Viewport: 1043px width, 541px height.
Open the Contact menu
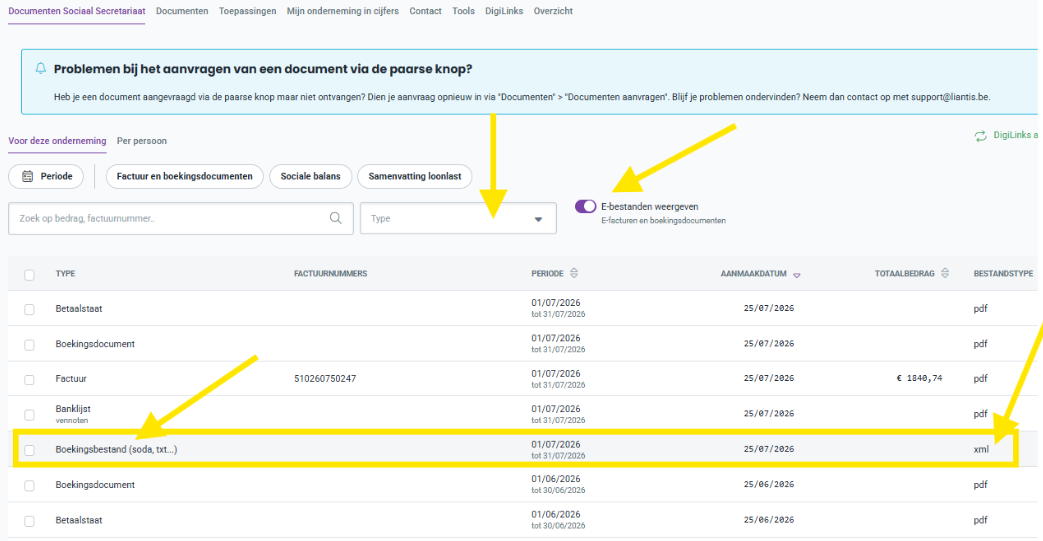click(x=426, y=11)
